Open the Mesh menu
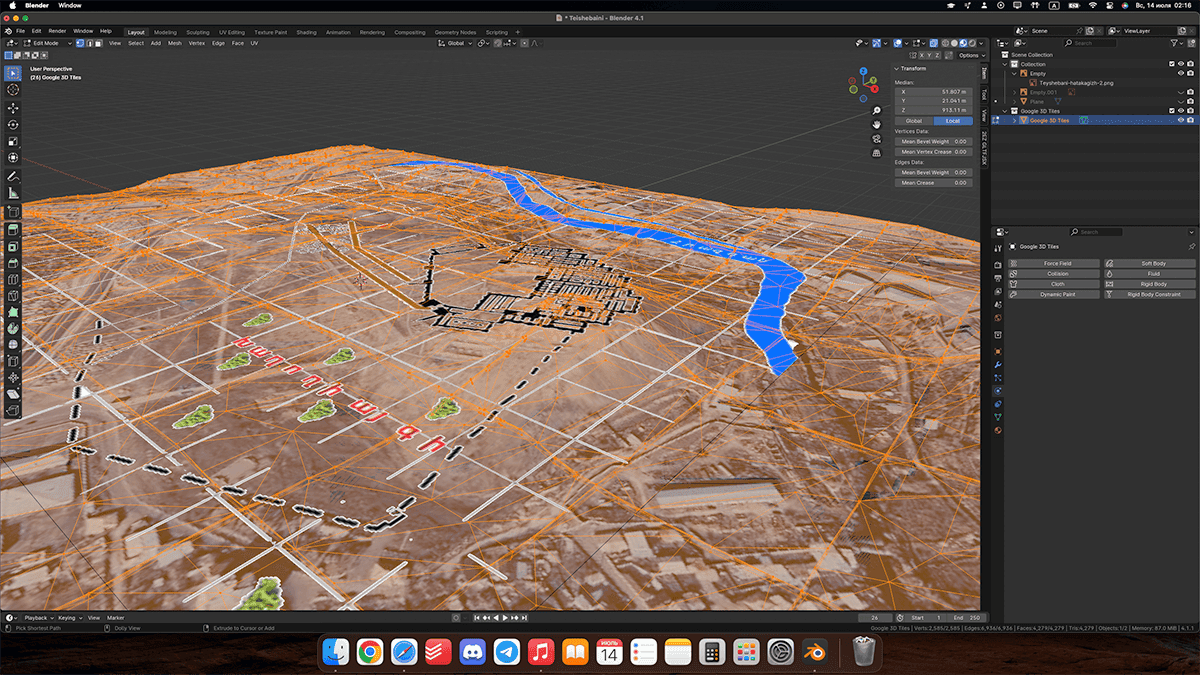 pos(175,43)
